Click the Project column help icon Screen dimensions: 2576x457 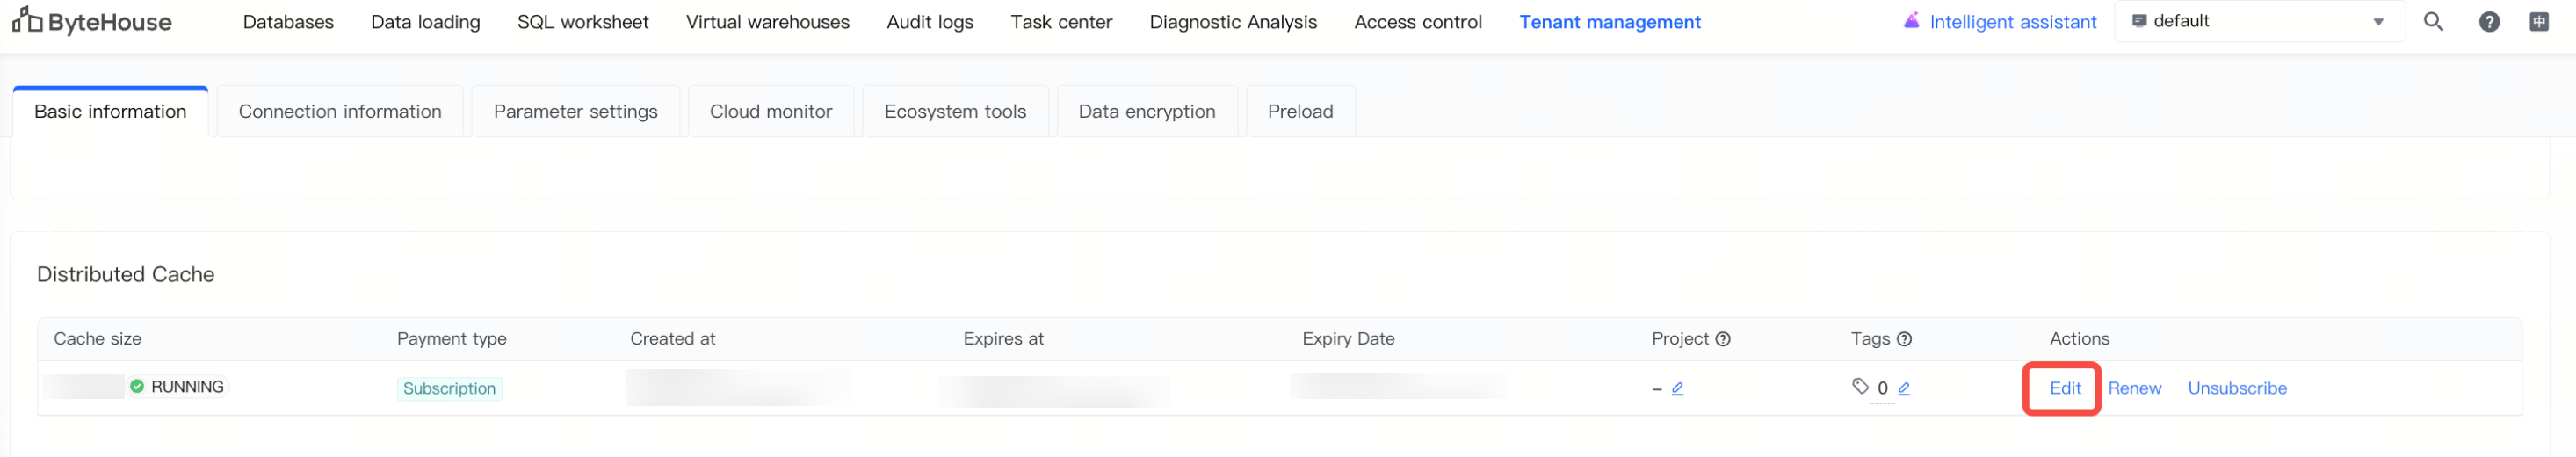pos(1722,339)
